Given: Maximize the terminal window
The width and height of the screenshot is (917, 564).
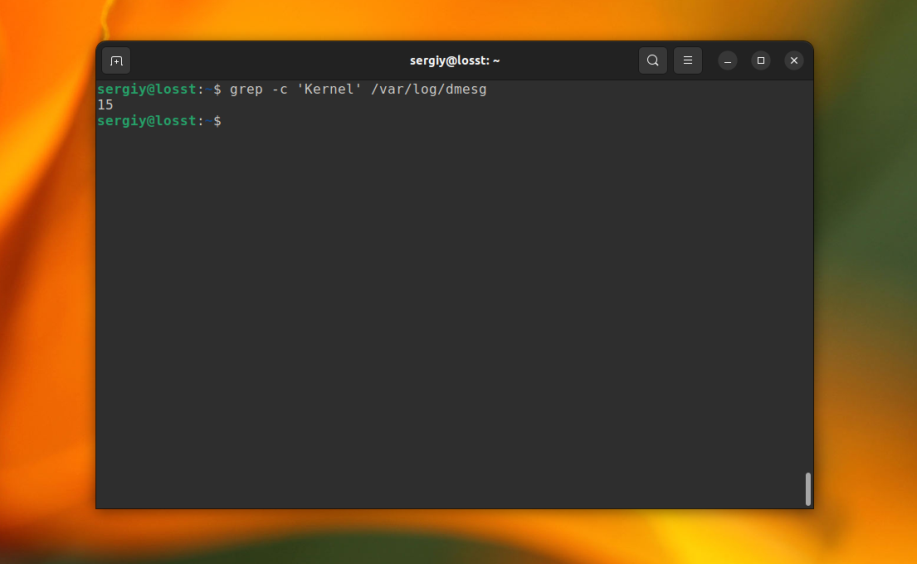Looking at the screenshot, I should pos(761,61).
